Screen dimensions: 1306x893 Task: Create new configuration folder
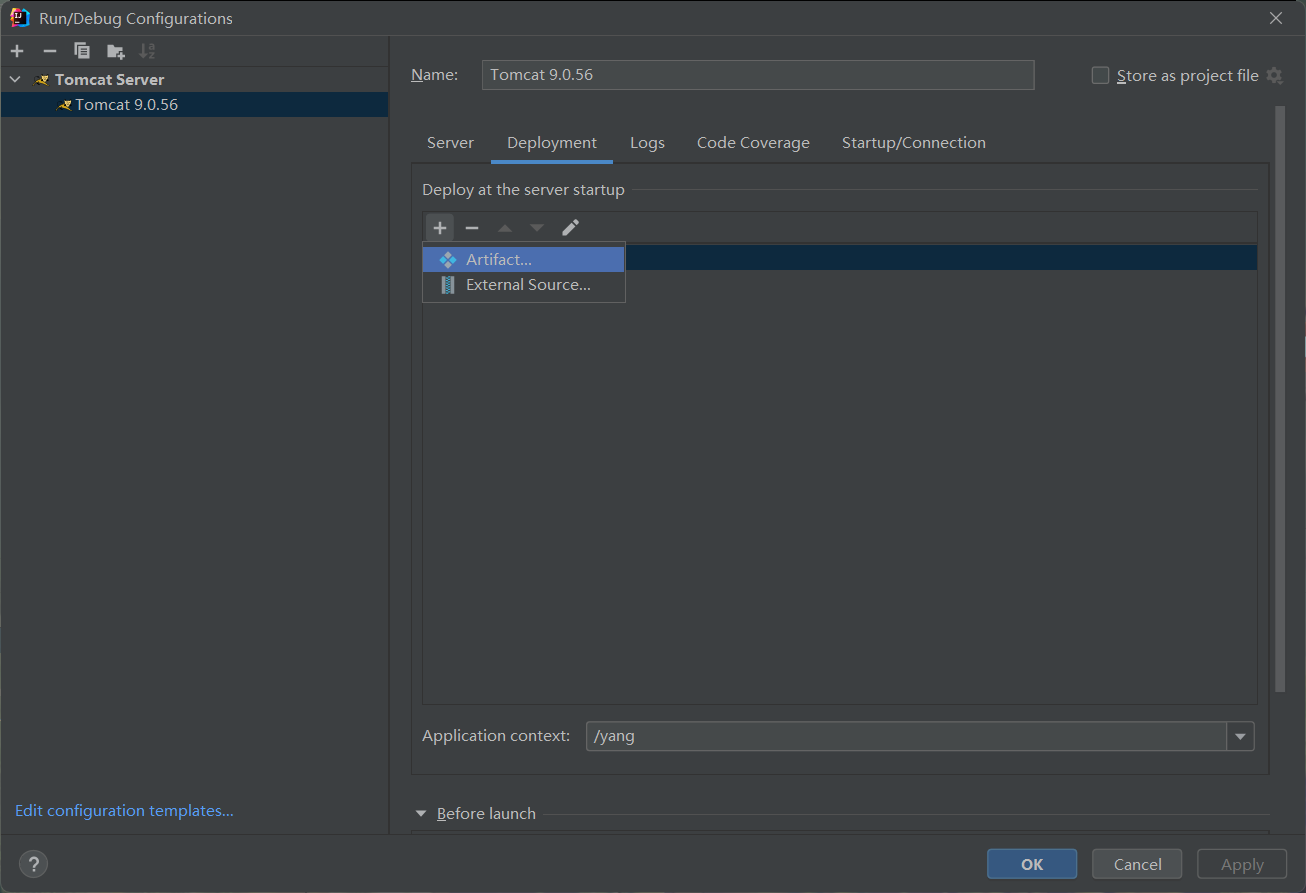116,51
